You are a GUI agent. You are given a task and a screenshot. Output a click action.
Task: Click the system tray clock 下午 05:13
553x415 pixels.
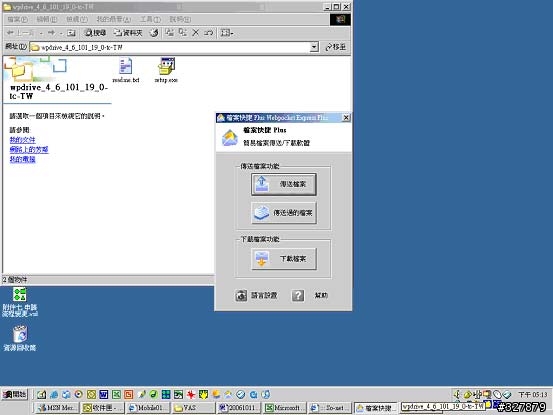(x=533, y=395)
